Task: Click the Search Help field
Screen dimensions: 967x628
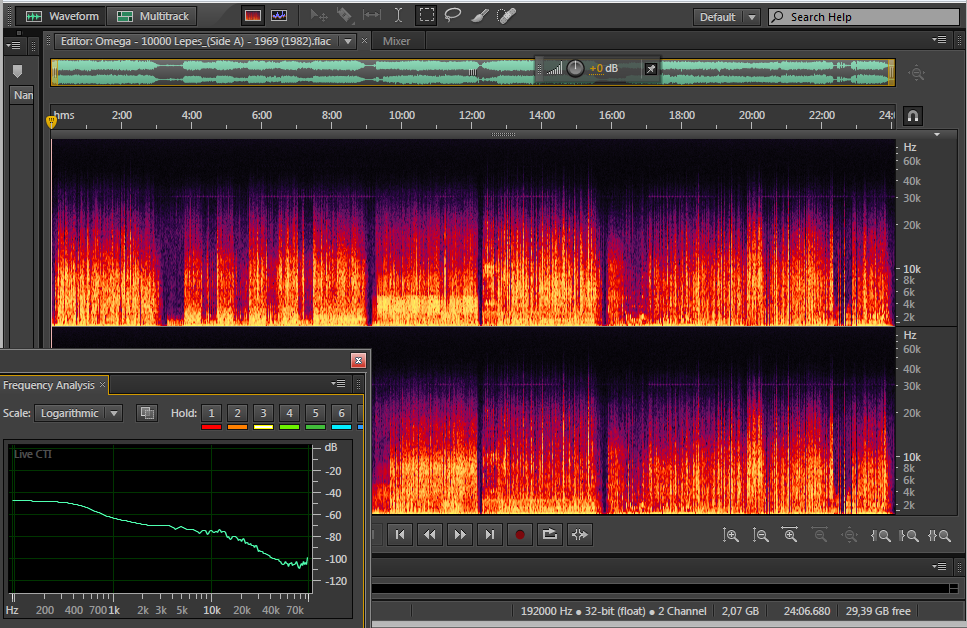Action: point(863,17)
